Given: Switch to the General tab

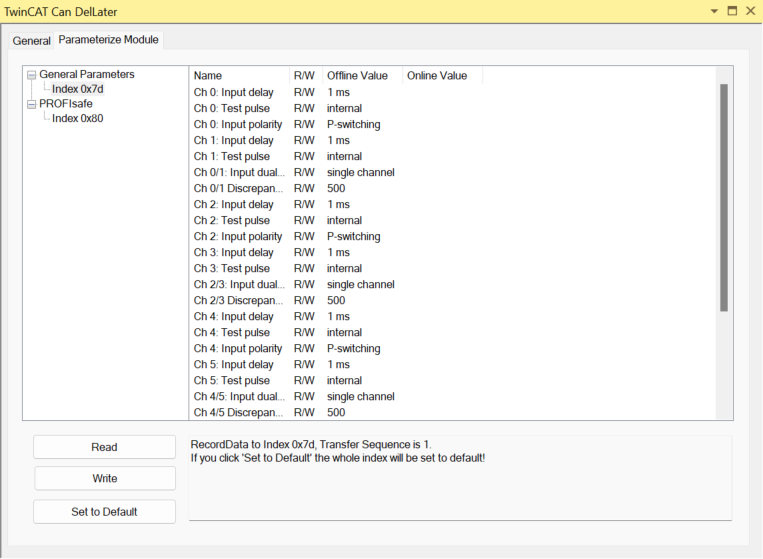Looking at the screenshot, I should click(x=31, y=40).
